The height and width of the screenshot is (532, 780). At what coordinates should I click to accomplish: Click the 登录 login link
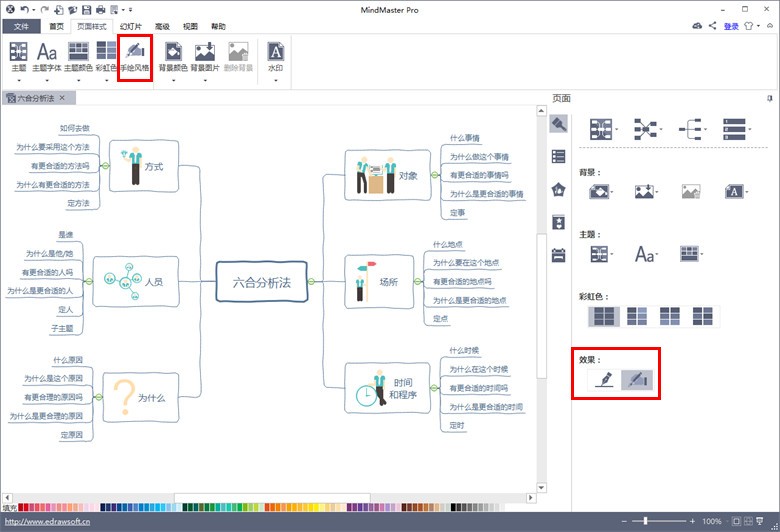pyautogui.click(x=731, y=26)
